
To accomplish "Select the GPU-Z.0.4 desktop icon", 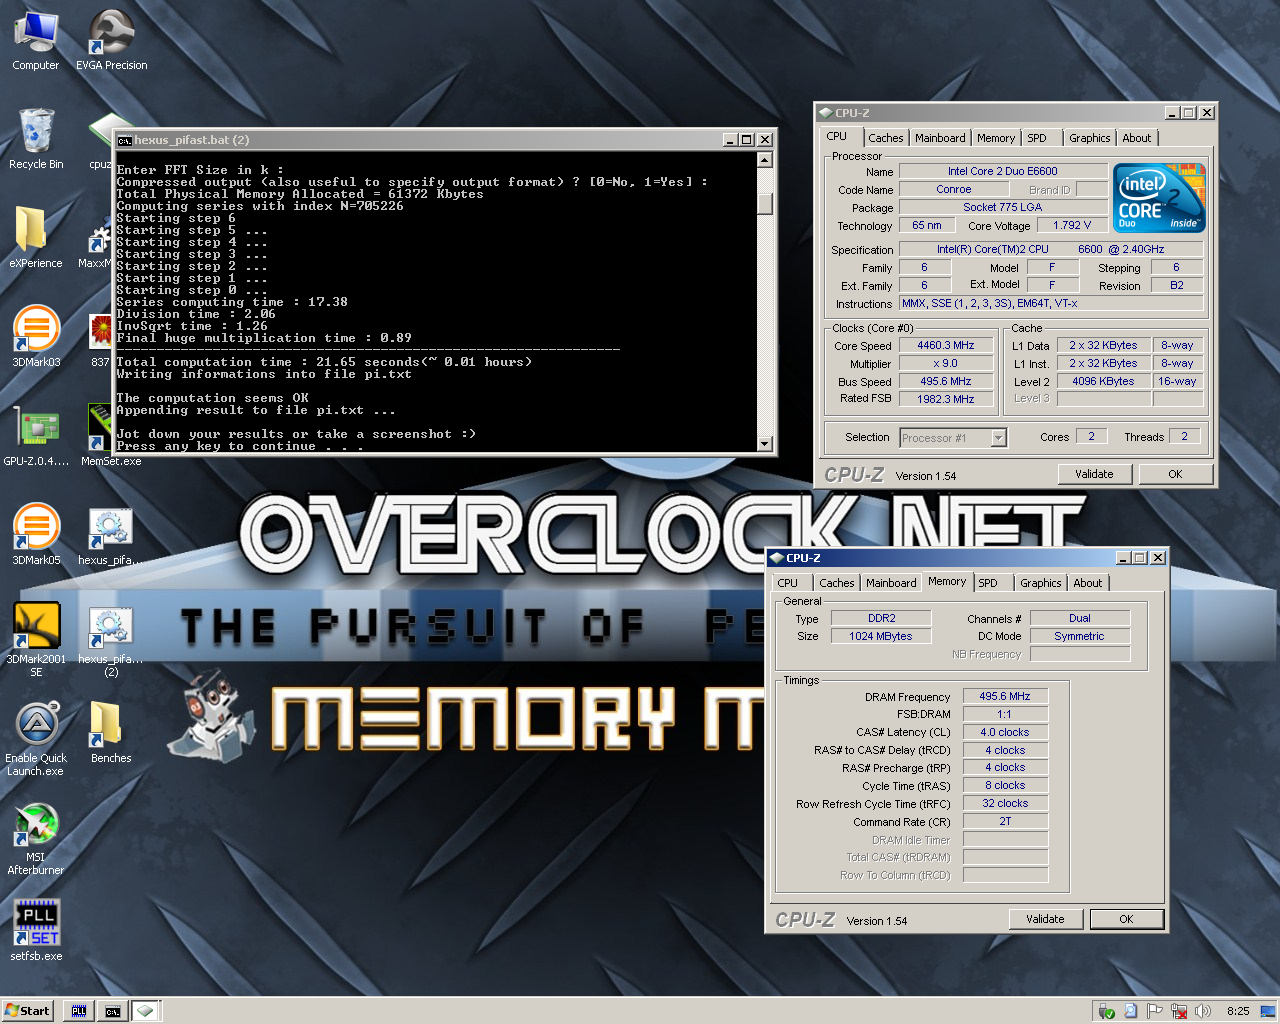I will tap(36, 435).
